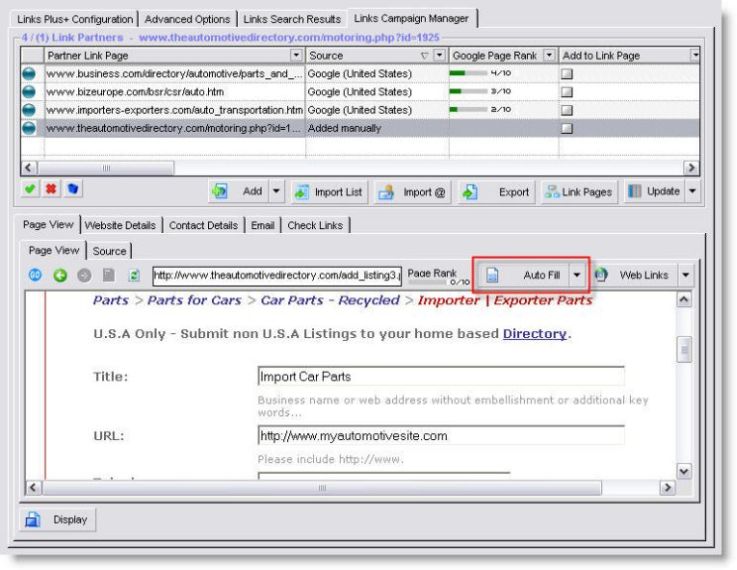Switch to the inner Source tab

click(109, 251)
